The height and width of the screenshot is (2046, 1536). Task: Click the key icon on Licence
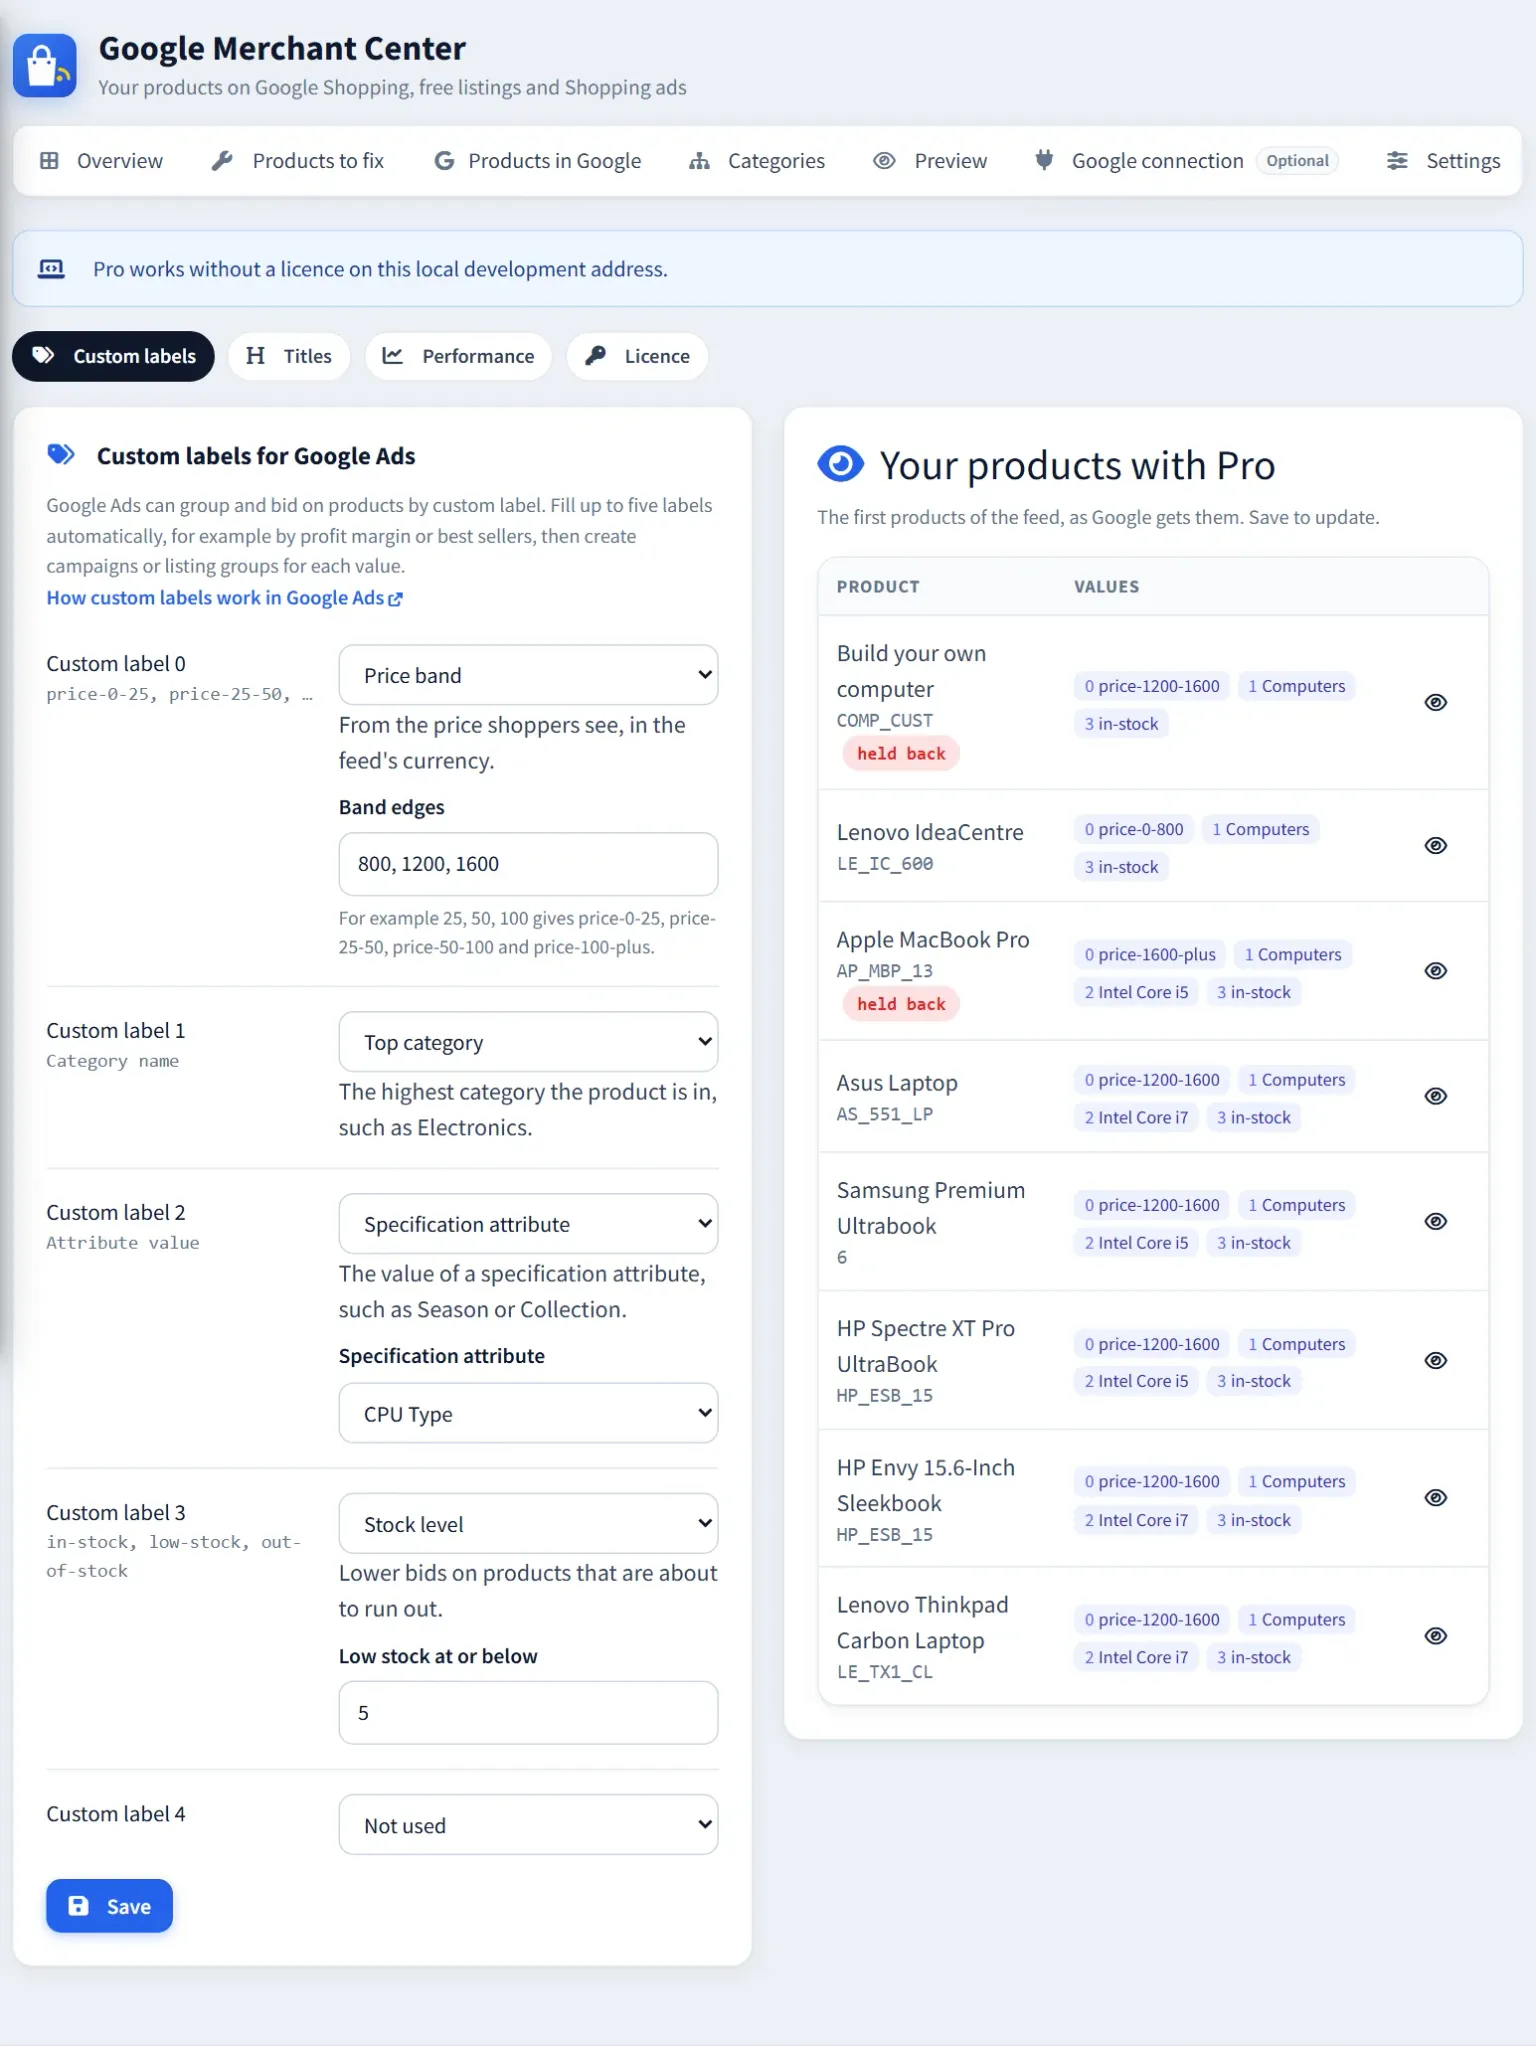coord(595,355)
